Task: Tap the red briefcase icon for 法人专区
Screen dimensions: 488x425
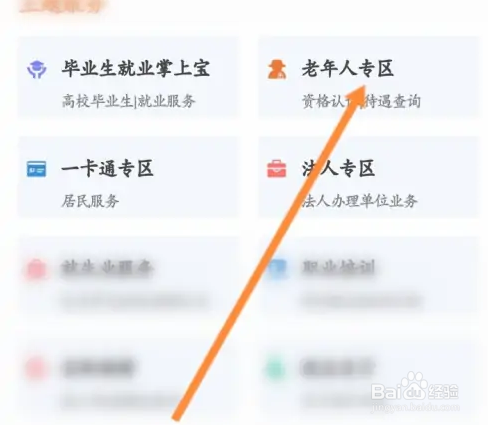Action: (277, 169)
